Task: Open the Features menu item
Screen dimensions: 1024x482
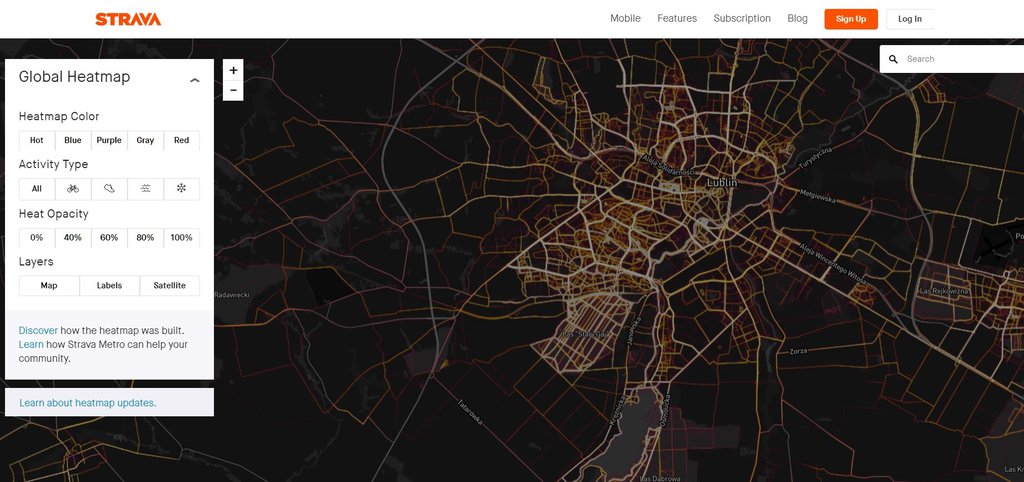Action: click(x=677, y=18)
